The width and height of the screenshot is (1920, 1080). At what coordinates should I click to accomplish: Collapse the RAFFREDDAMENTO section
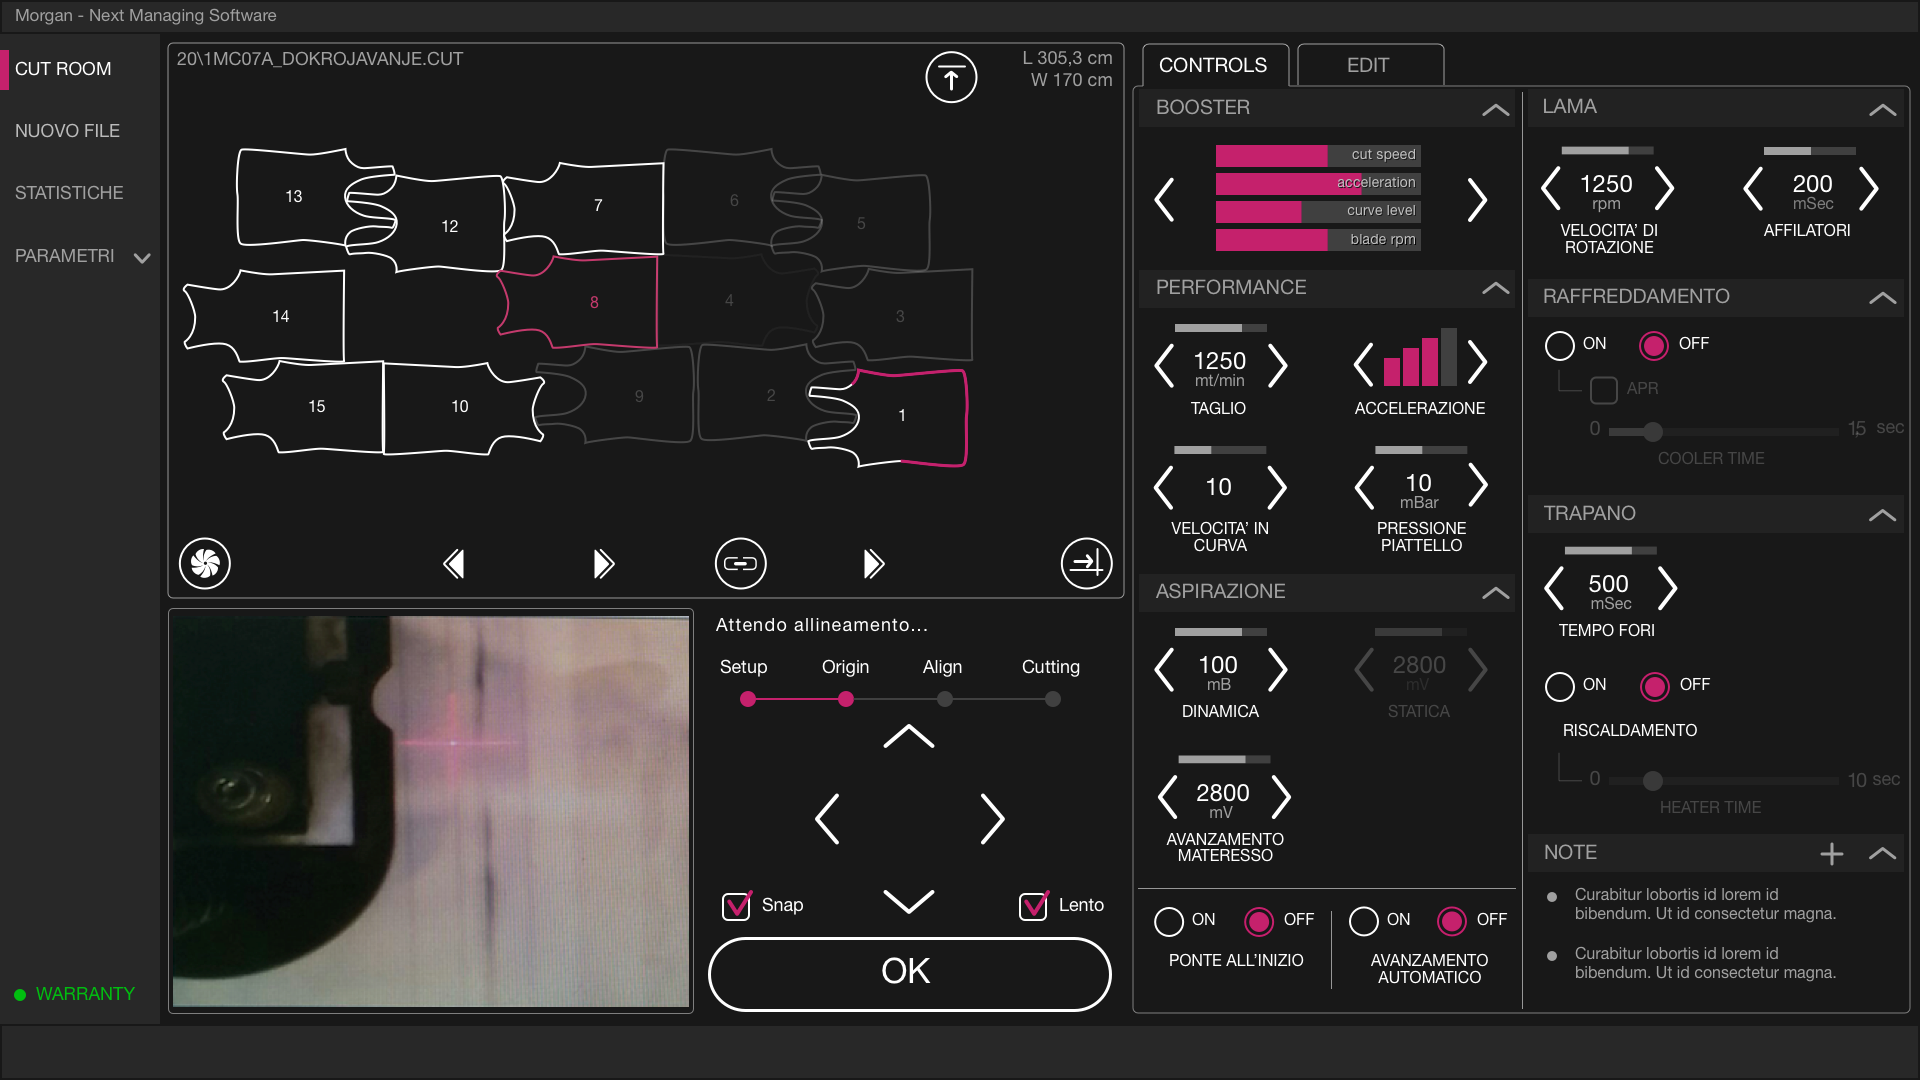(1883, 297)
